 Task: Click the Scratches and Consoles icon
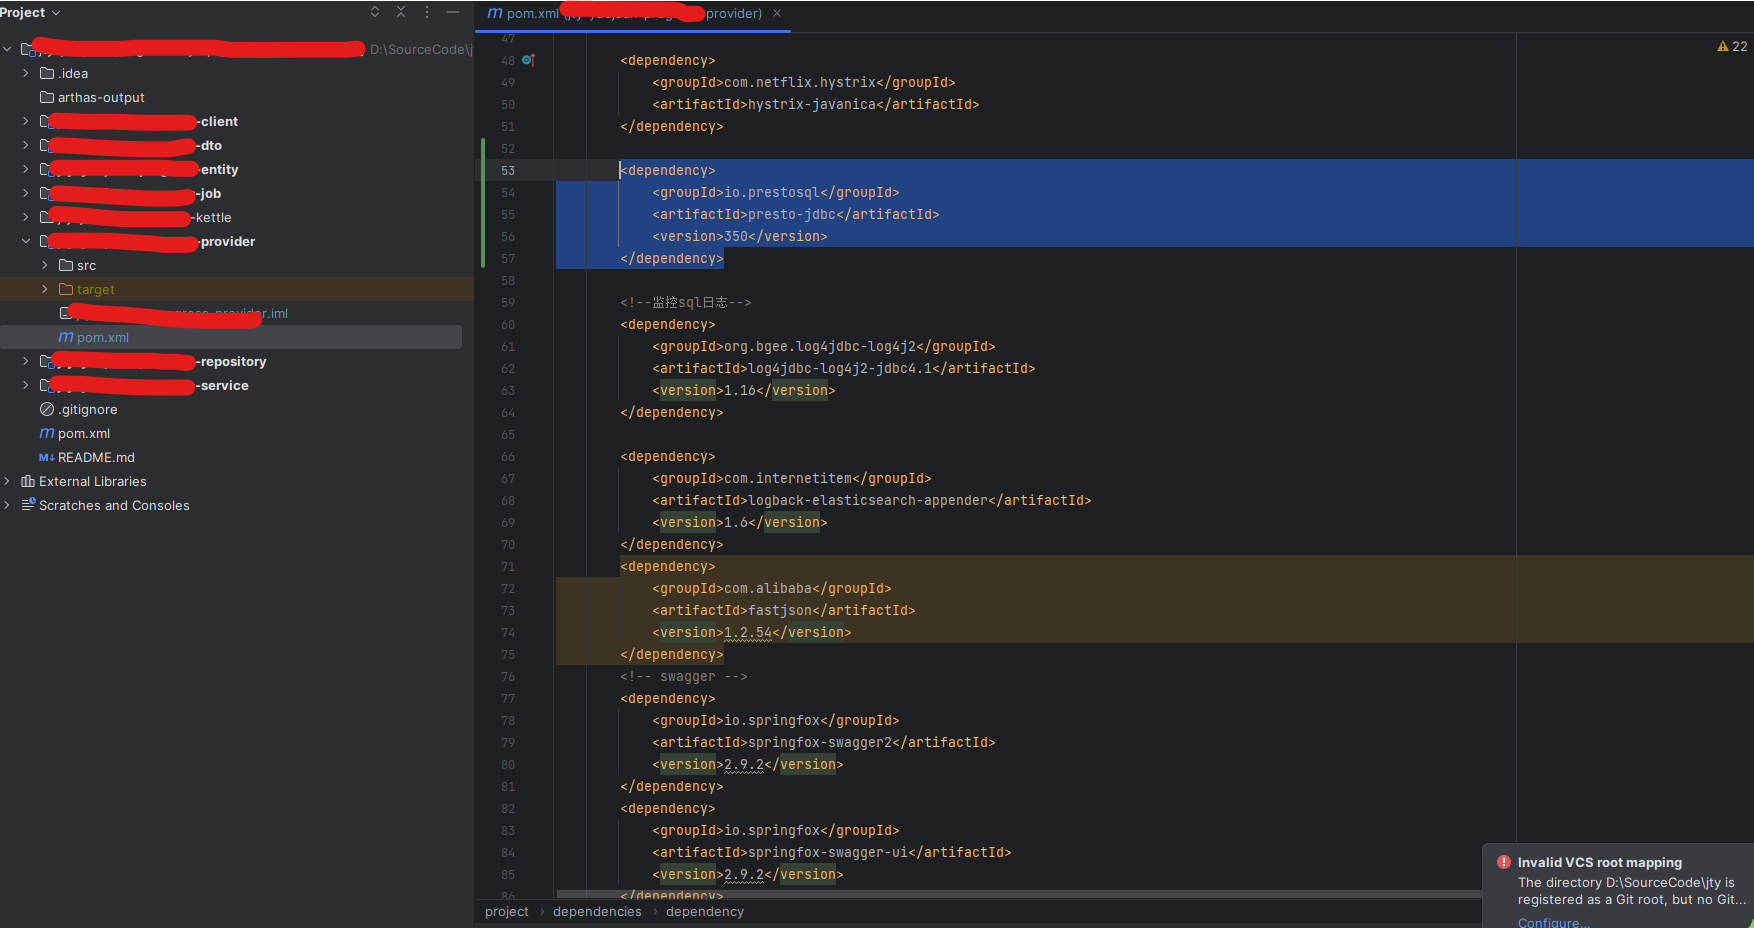(28, 505)
